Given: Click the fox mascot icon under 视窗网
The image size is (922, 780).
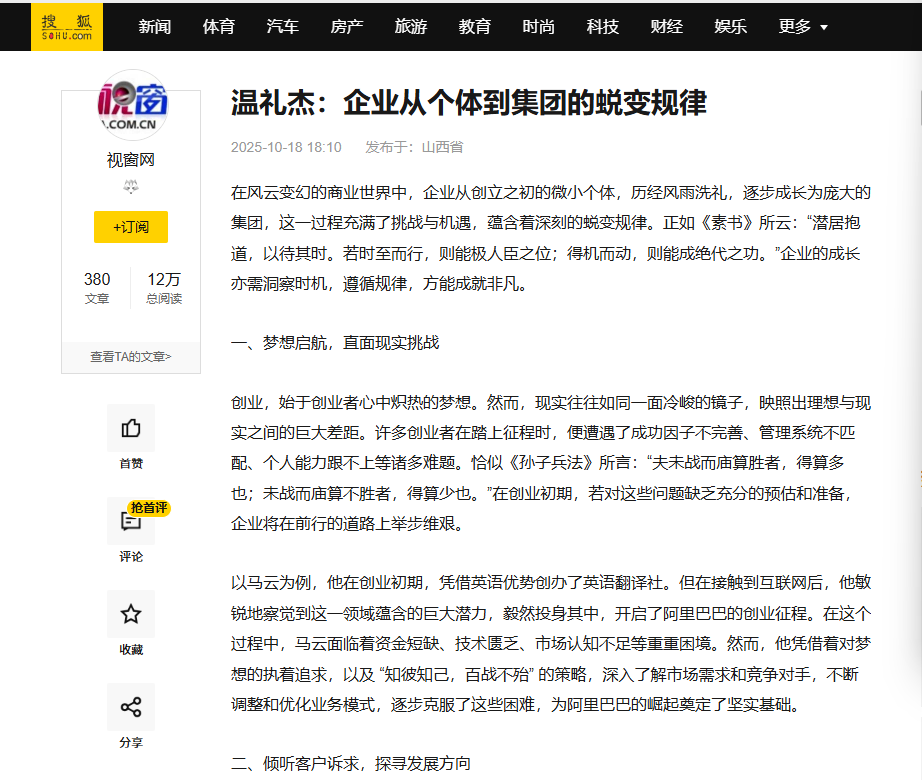Looking at the screenshot, I should point(131,187).
